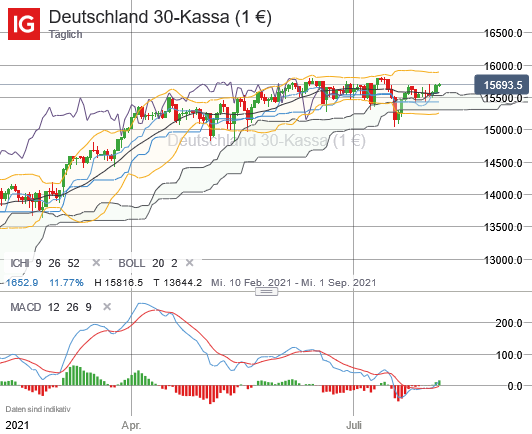The width and height of the screenshot is (532, 434).
Task: Click the 16000.0 price axis label
Action: tap(503, 66)
